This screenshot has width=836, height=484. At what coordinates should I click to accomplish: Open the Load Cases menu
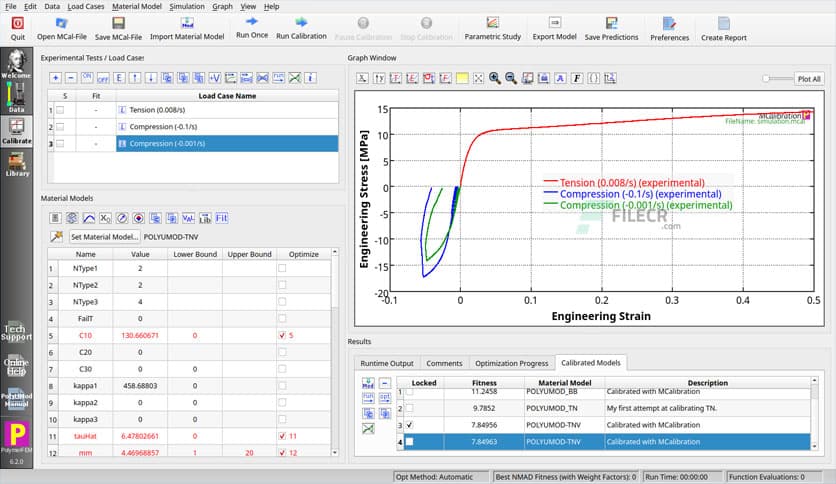point(86,6)
